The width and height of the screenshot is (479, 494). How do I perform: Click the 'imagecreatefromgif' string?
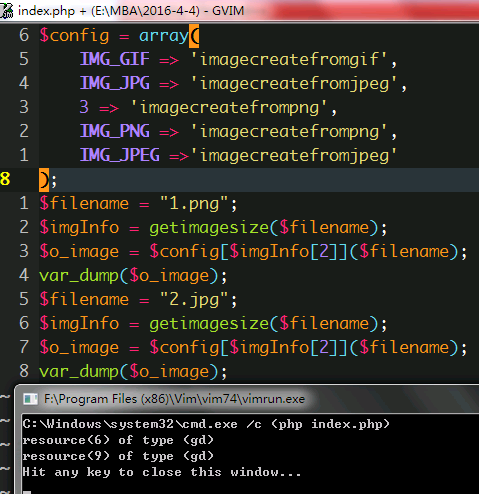pyautogui.click(x=289, y=60)
